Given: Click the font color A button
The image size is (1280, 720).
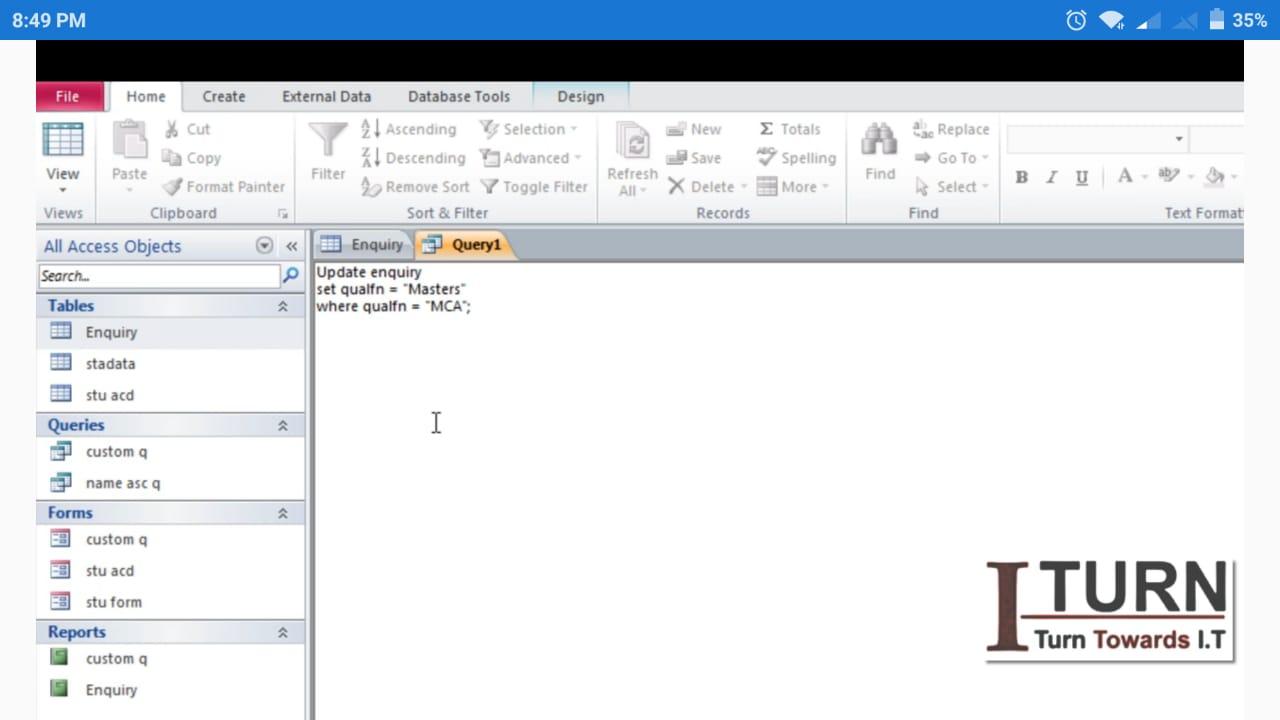Looking at the screenshot, I should [1125, 176].
